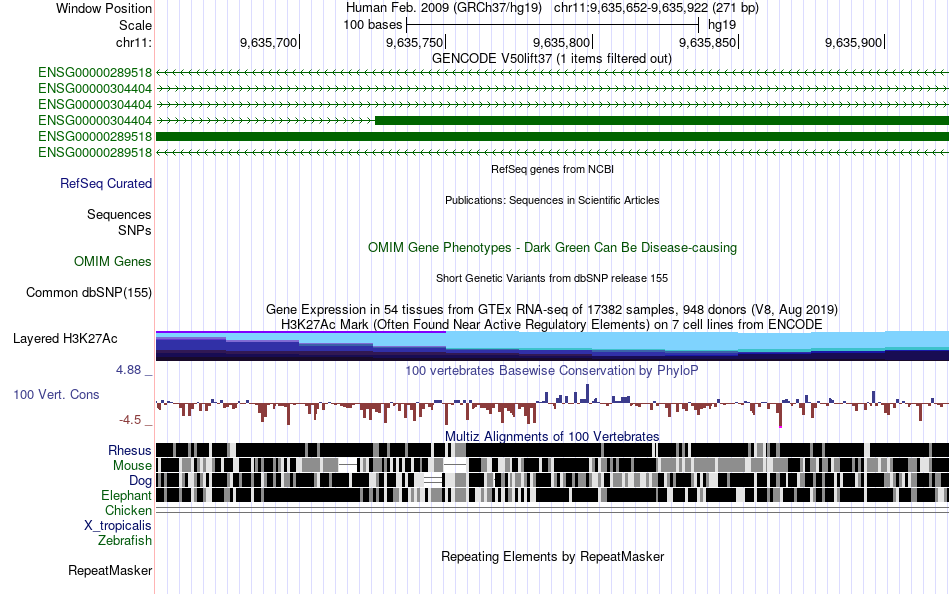Open Short Genetic Variants from dbSNP title
950x594 pixels.
552,278
